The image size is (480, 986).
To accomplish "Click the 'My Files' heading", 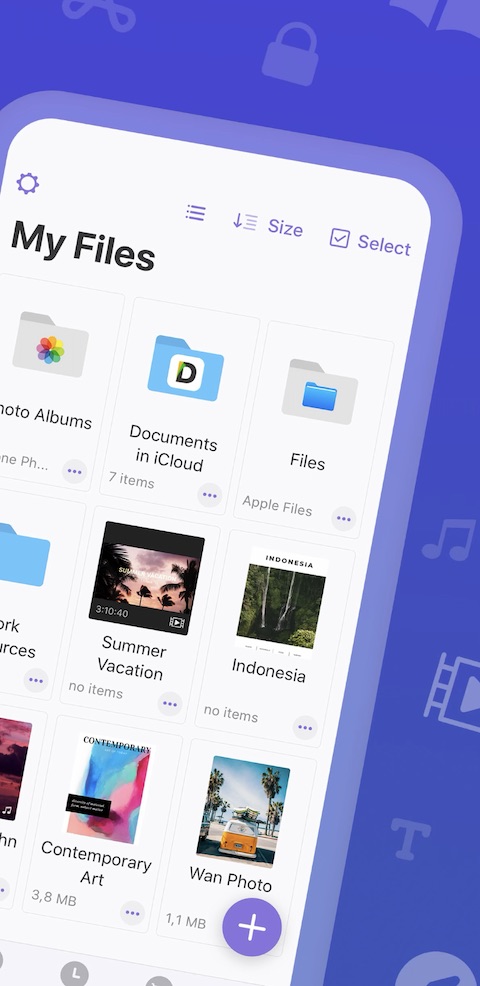I will [83, 246].
